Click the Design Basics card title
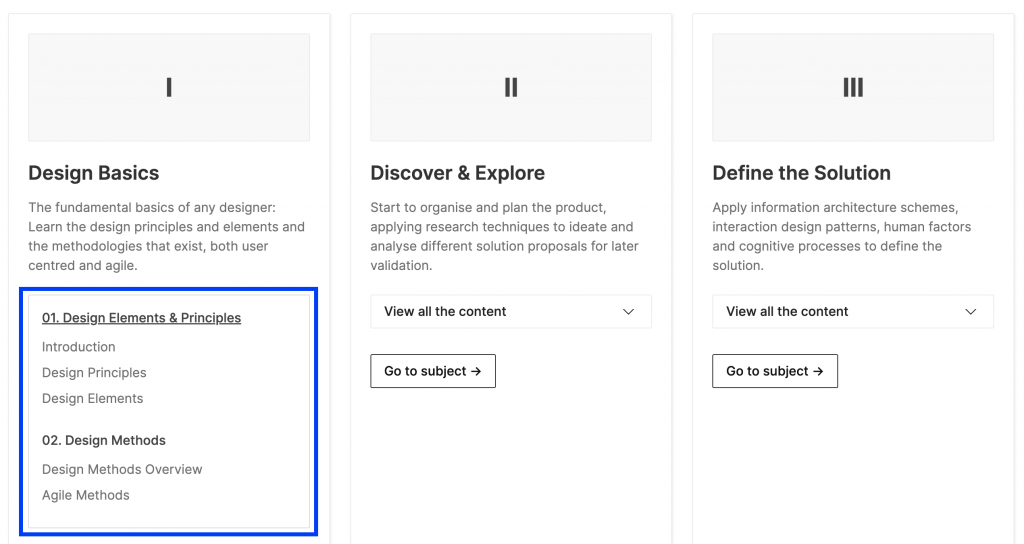 (x=93, y=173)
